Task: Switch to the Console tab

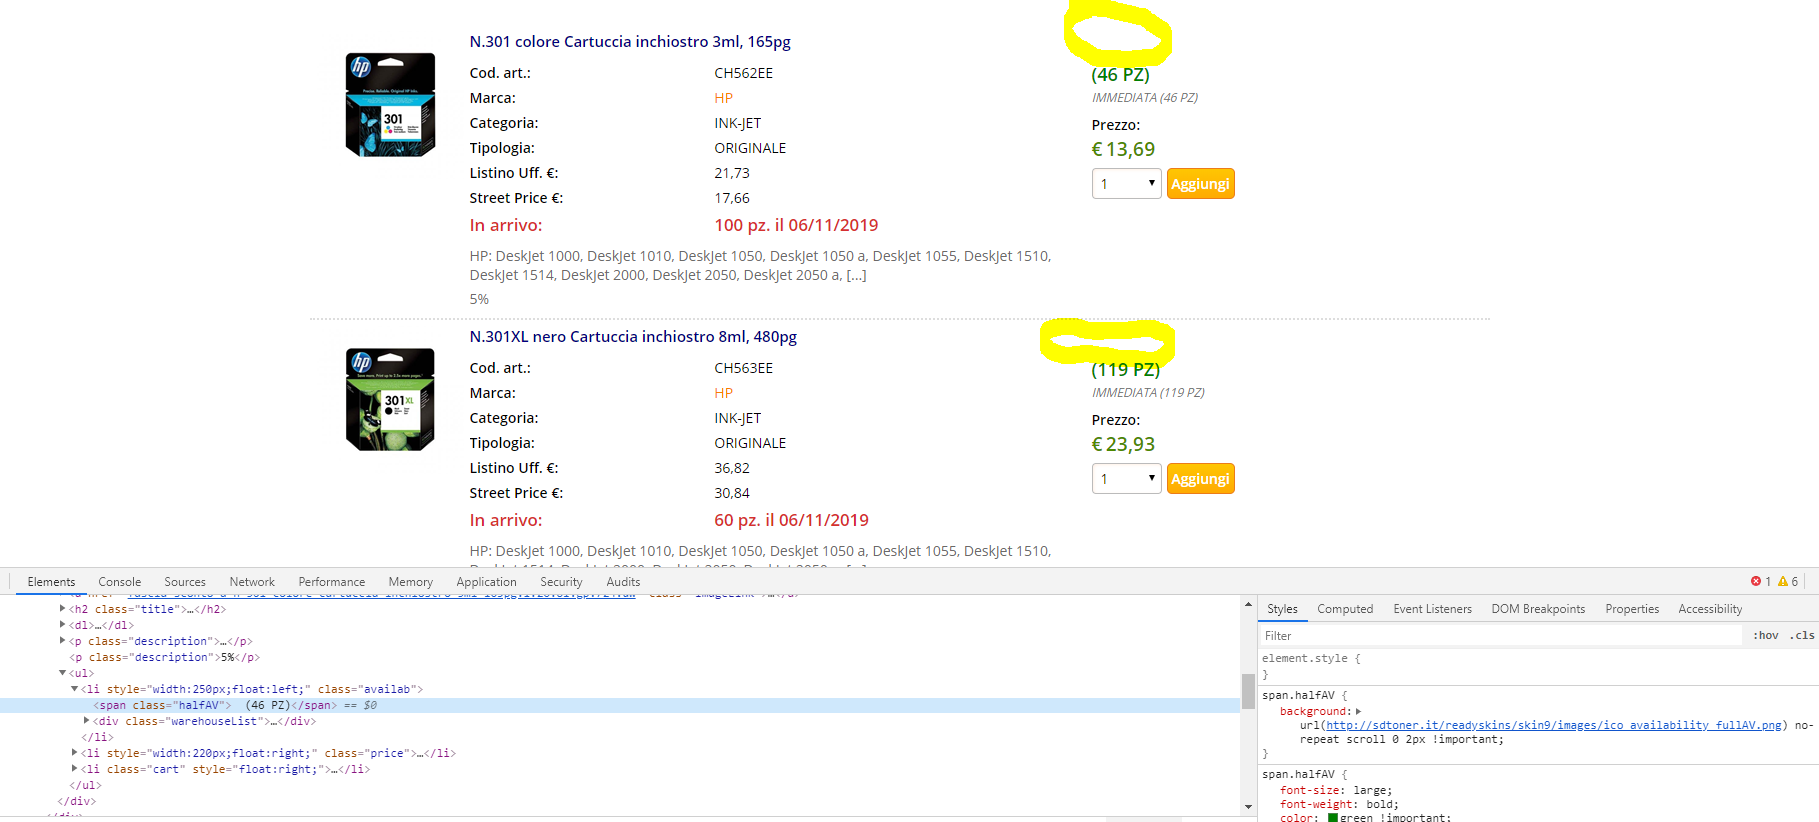Action: (119, 582)
